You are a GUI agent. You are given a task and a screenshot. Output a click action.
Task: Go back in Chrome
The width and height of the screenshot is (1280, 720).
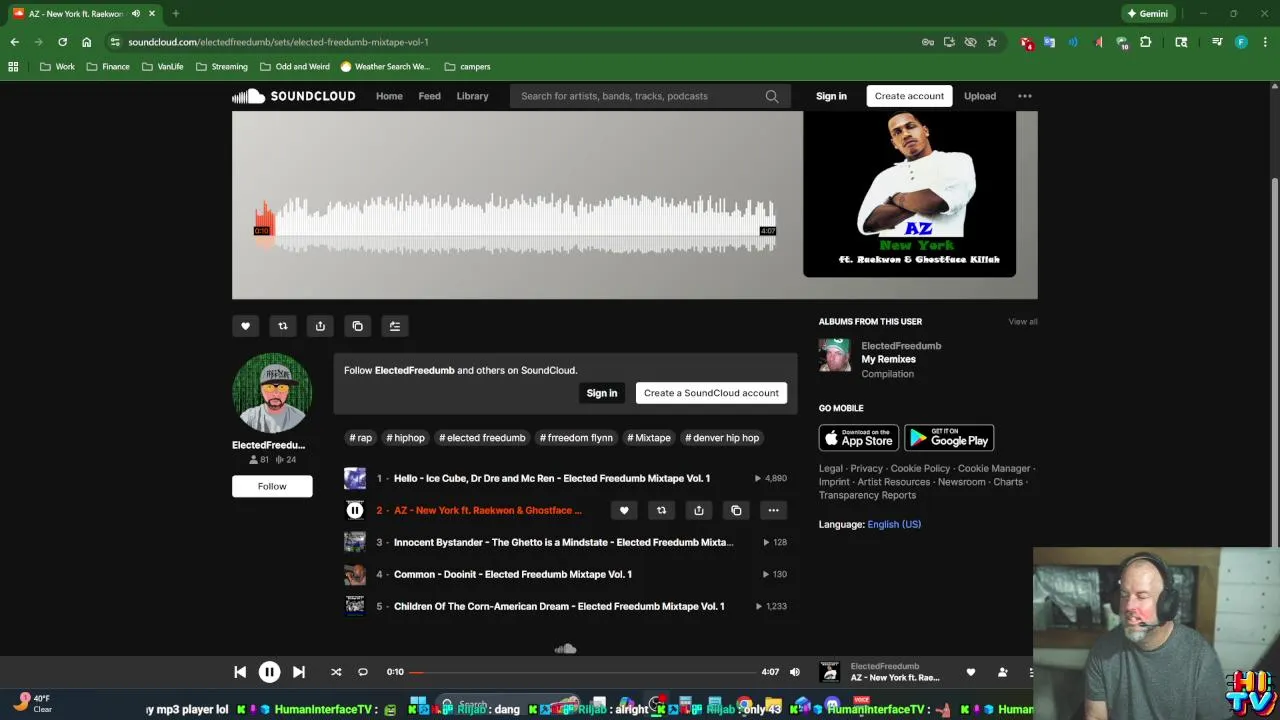(14, 42)
